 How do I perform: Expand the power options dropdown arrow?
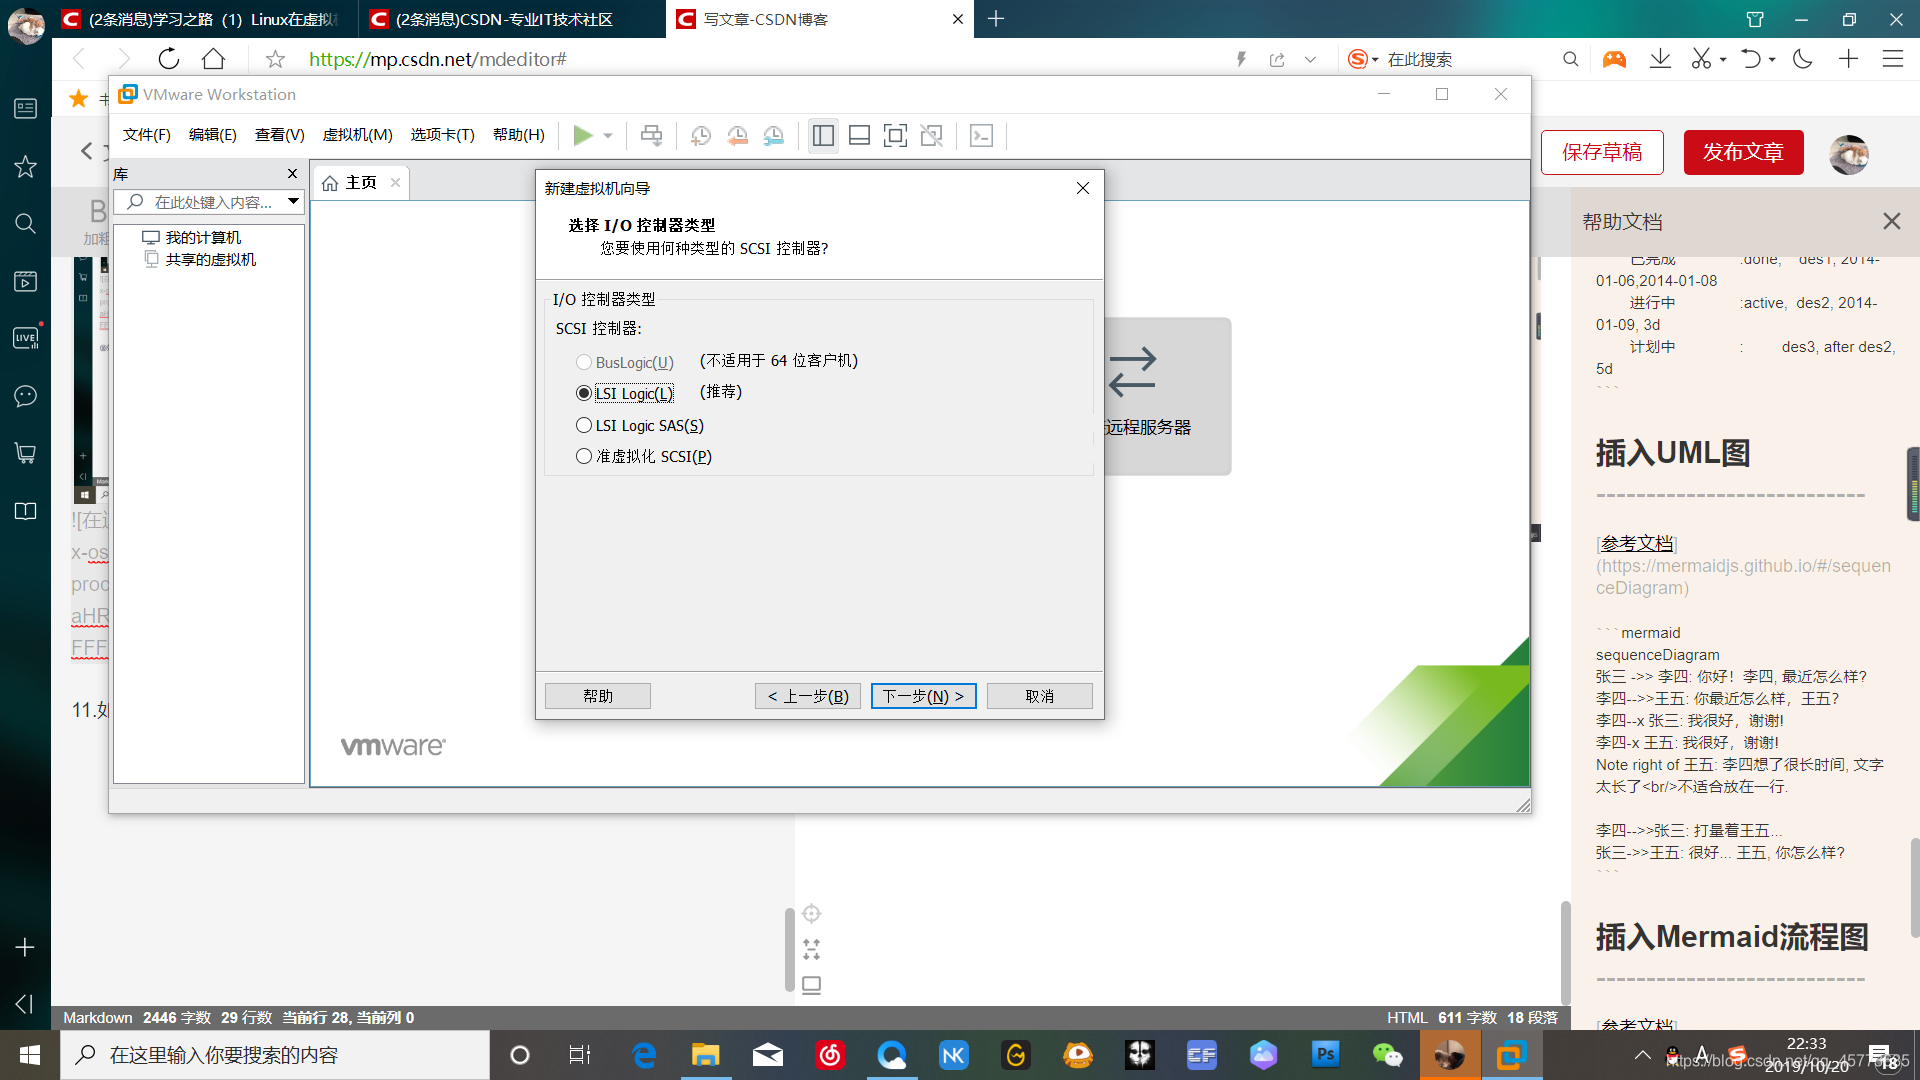click(x=608, y=136)
